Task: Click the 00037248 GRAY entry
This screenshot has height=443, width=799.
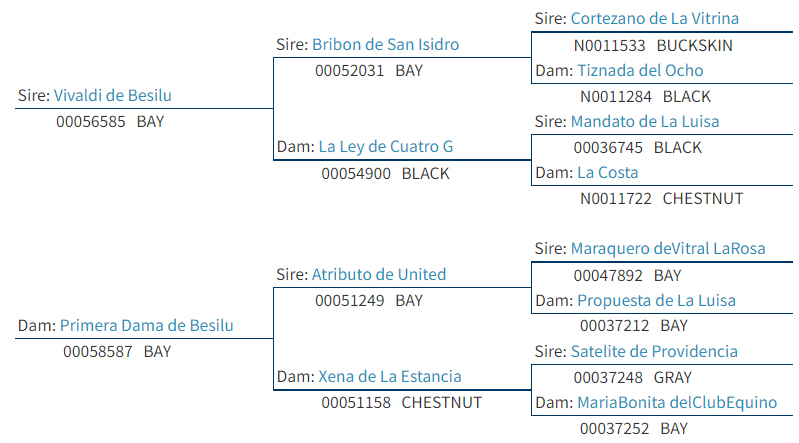Action: 632,378
